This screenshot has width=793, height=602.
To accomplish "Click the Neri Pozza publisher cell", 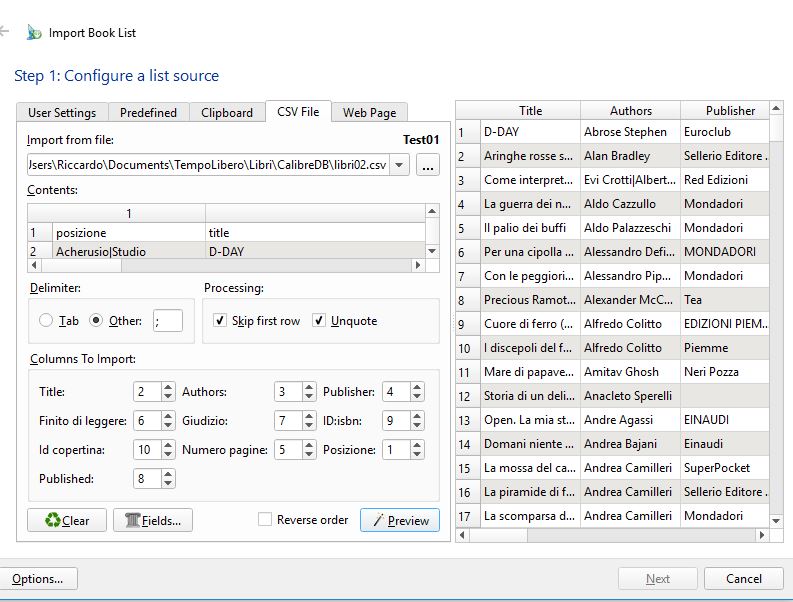I will point(725,372).
